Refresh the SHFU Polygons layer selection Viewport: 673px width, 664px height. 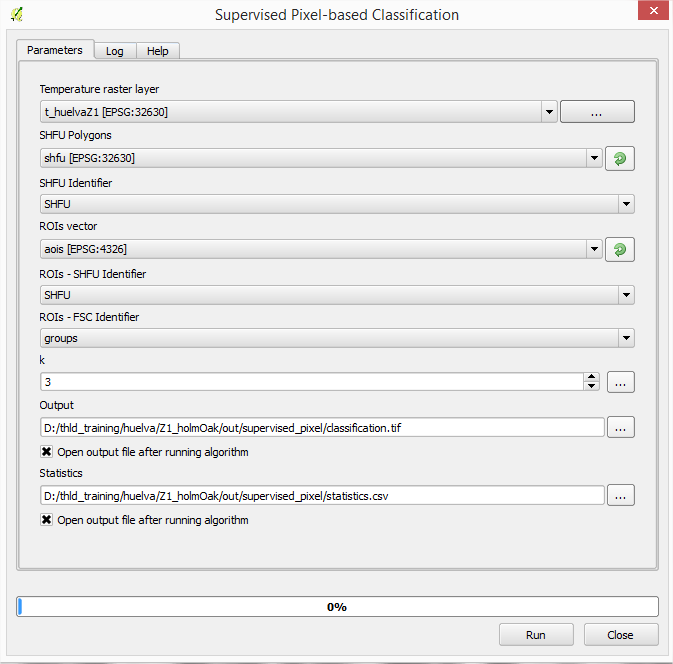pos(619,158)
